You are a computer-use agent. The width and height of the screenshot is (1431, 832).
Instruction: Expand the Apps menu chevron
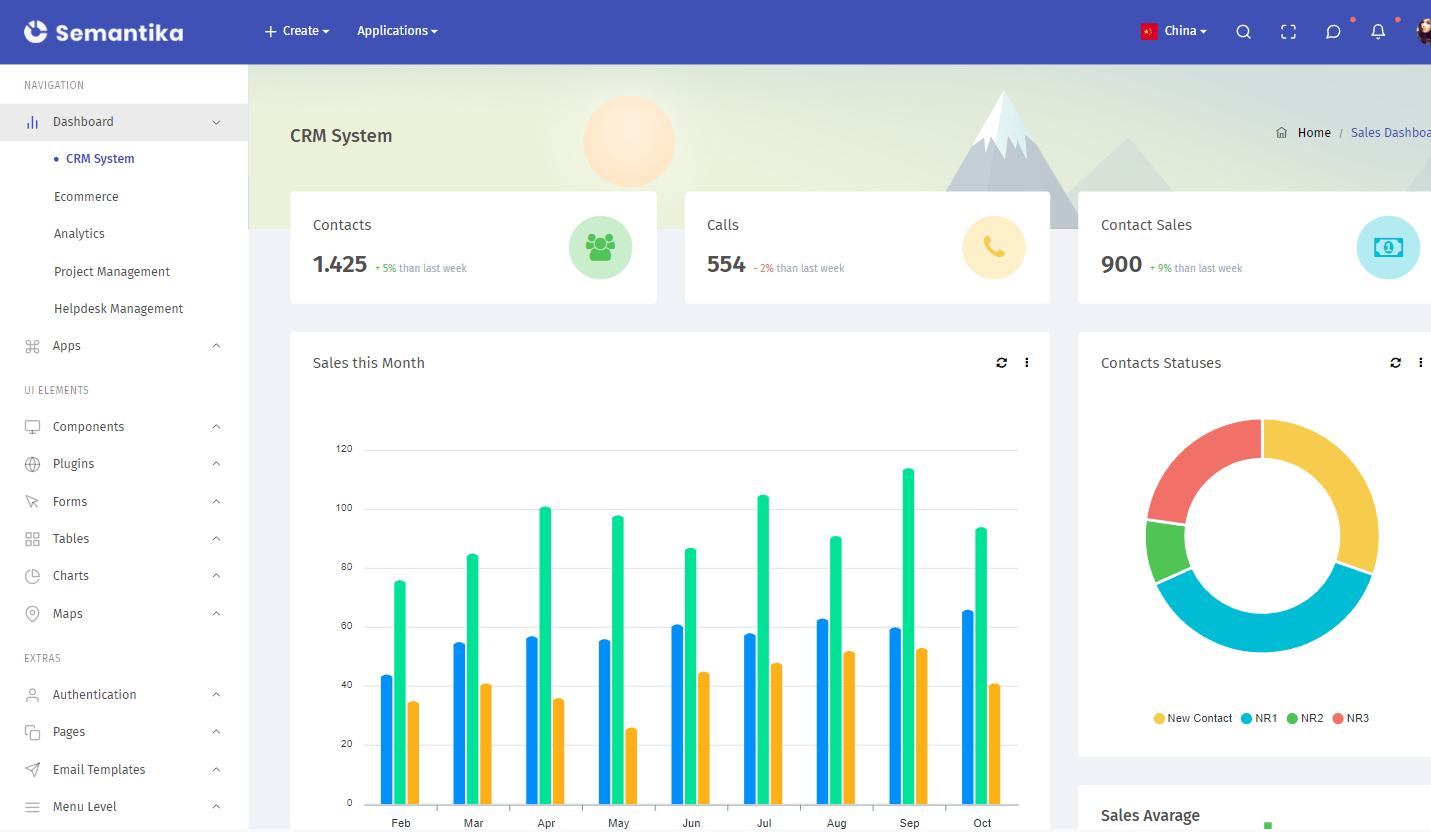coord(216,346)
